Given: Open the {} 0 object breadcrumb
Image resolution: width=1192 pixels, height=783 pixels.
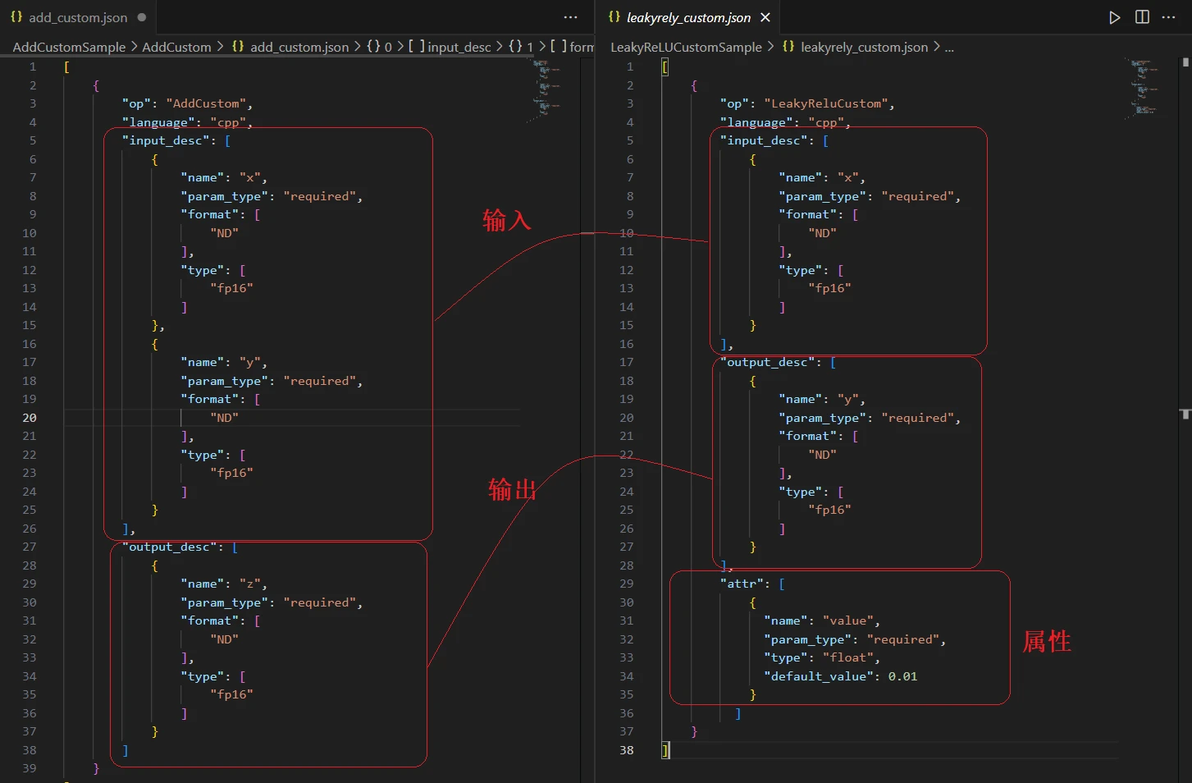Looking at the screenshot, I should coord(379,47).
